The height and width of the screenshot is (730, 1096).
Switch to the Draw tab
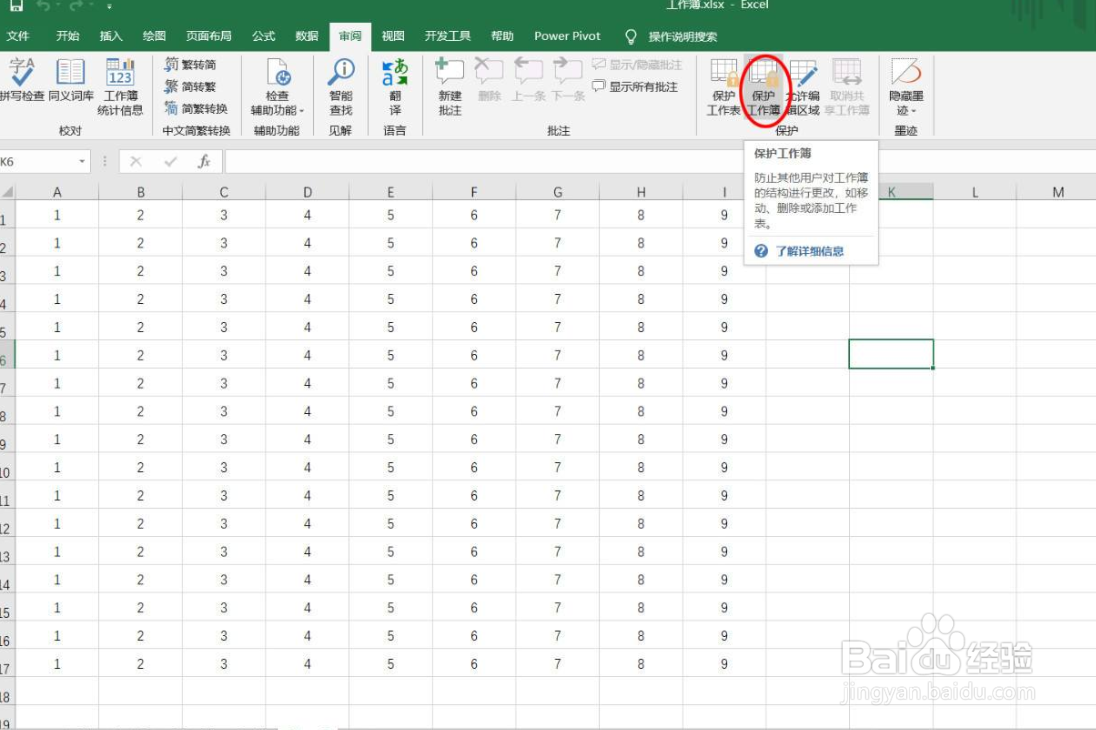154,36
